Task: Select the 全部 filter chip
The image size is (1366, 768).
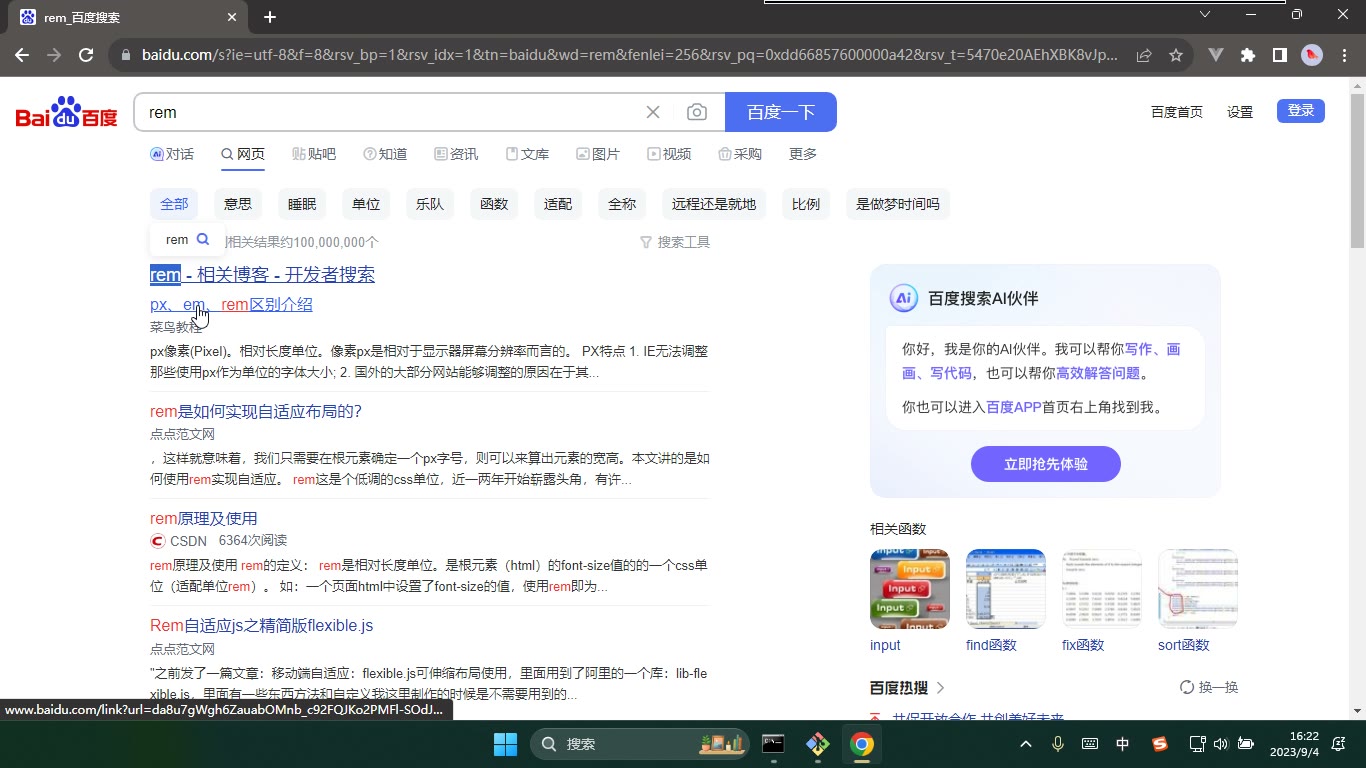Action: click(174, 204)
